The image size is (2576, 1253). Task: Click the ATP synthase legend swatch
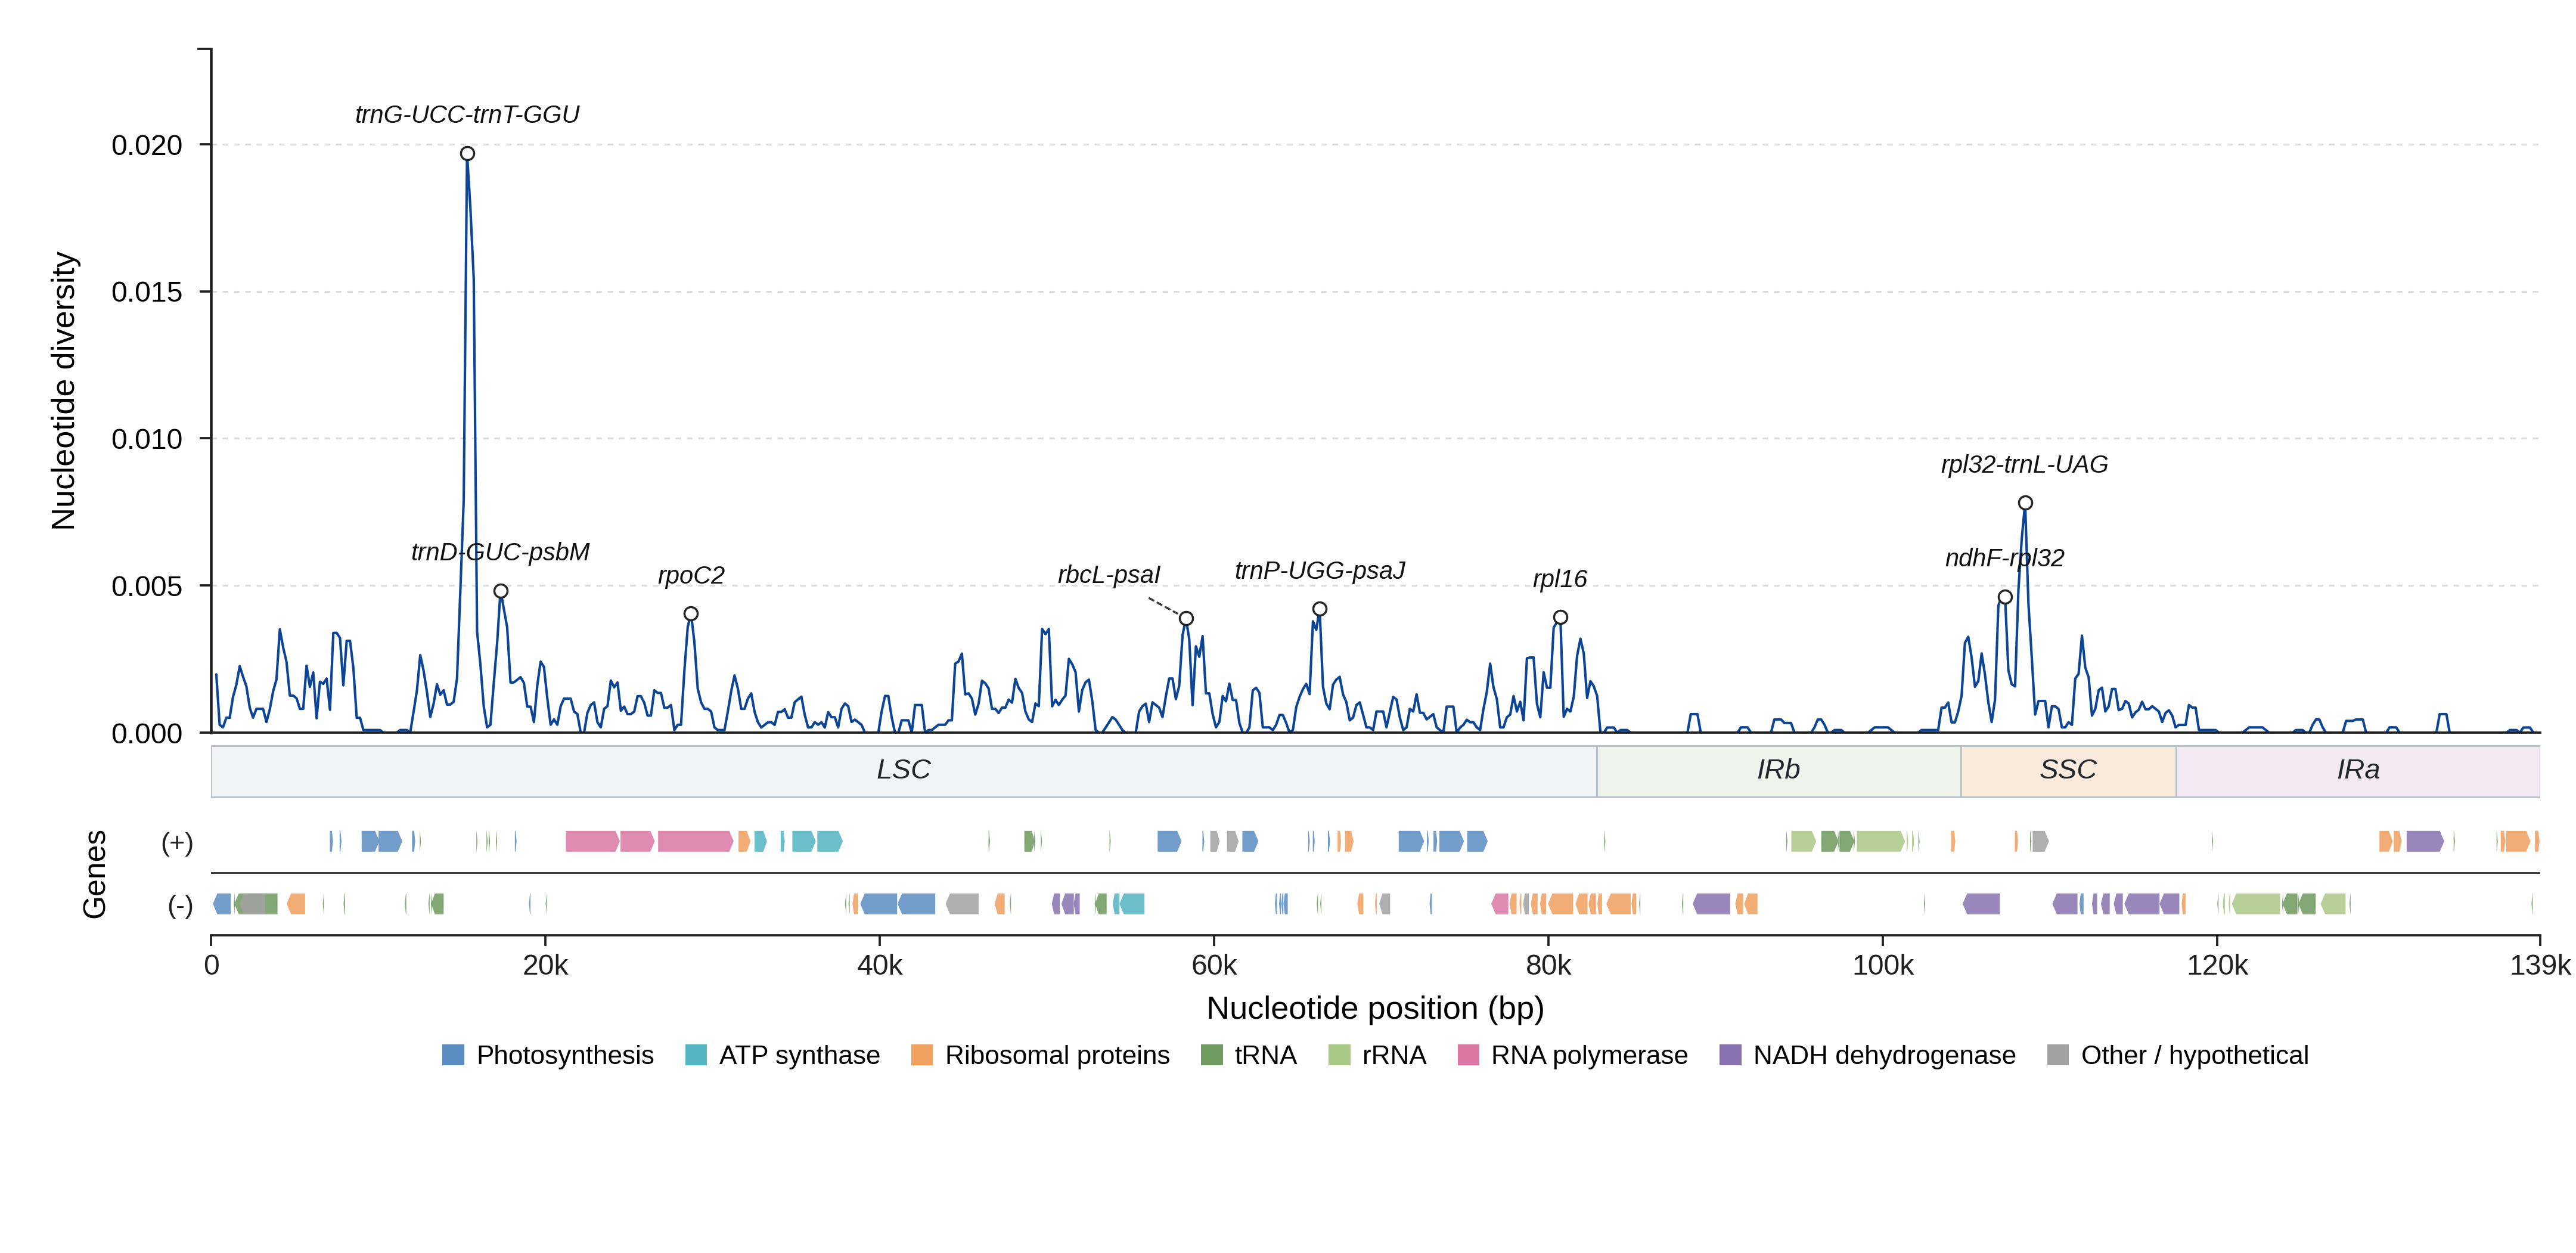tap(696, 1055)
